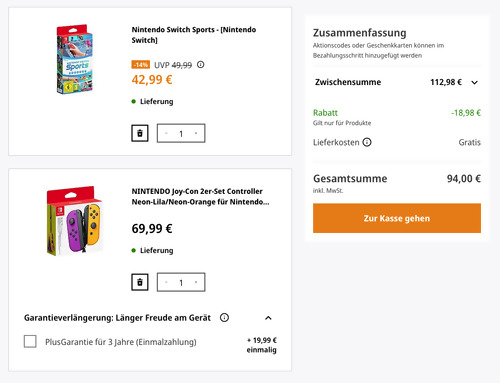Open NINTENDO Joy-Con 2er-Set product title
This screenshot has height=383, width=500.
pyautogui.click(x=200, y=197)
